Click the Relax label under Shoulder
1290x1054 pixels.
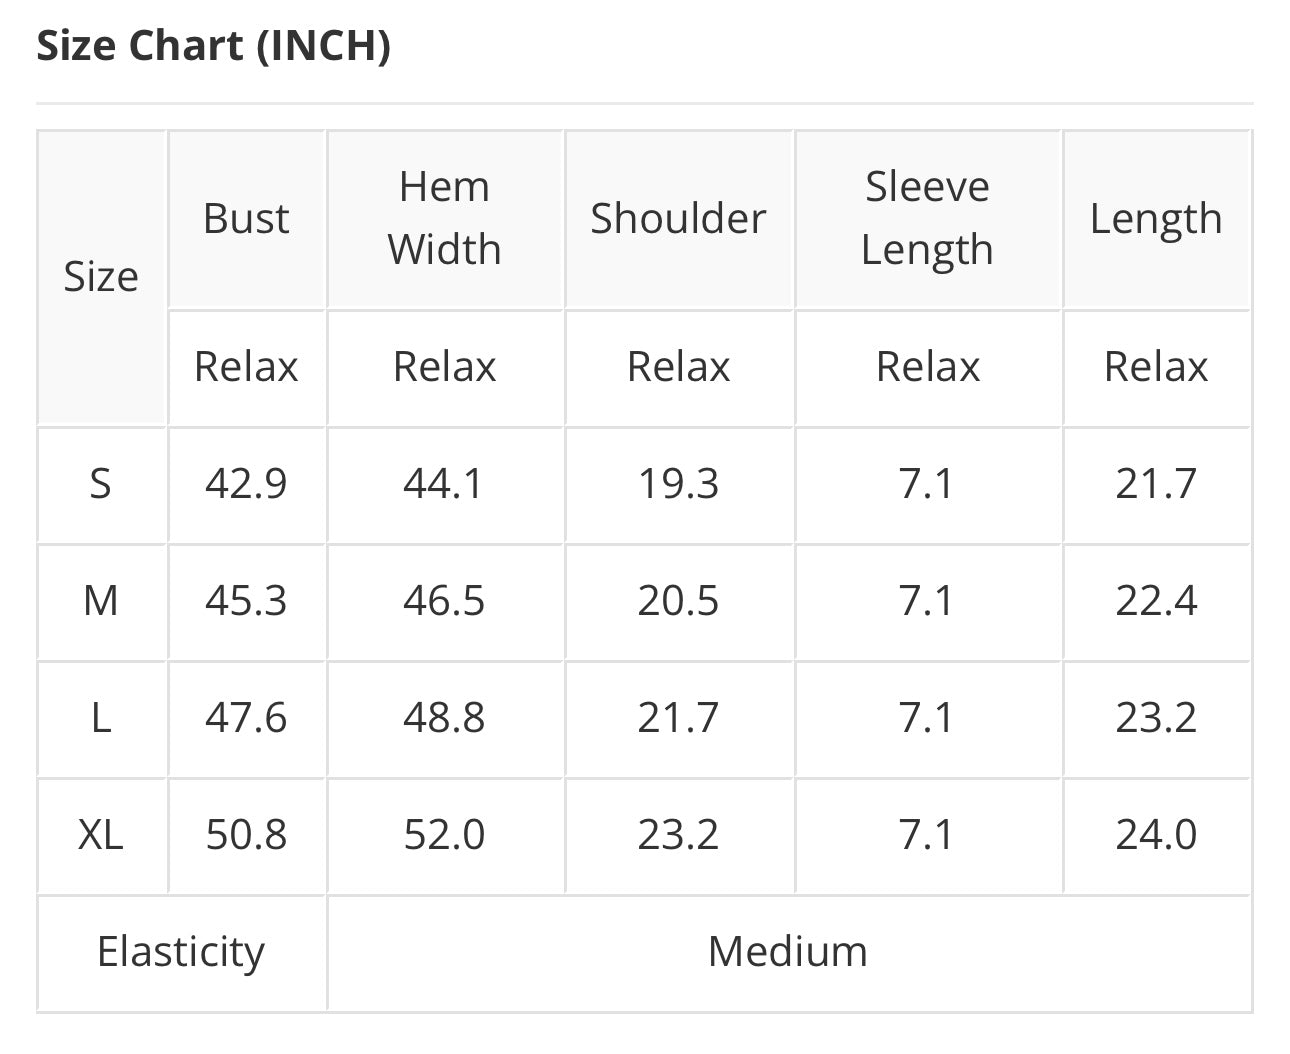(678, 367)
